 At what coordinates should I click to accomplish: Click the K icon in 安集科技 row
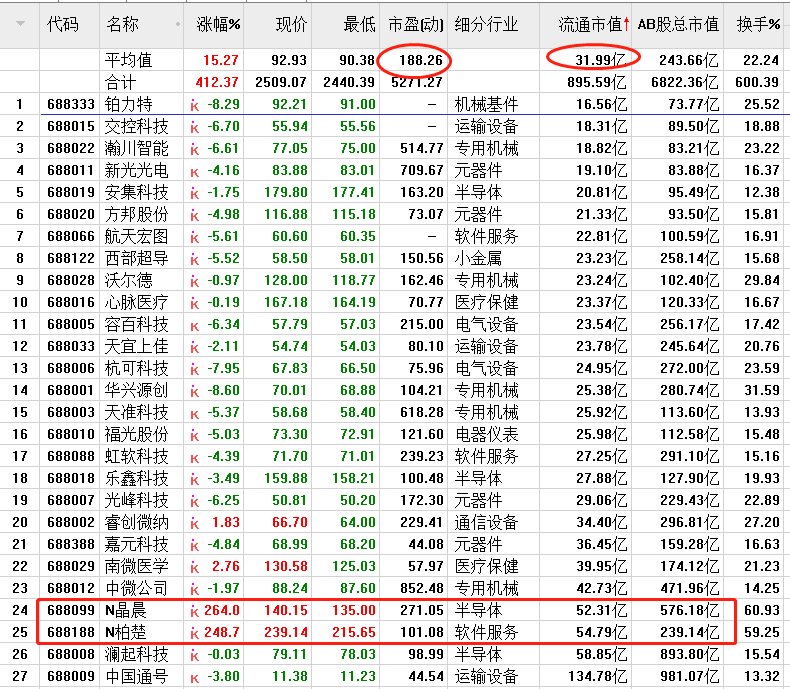pyautogui.click(x=194, y=194)
